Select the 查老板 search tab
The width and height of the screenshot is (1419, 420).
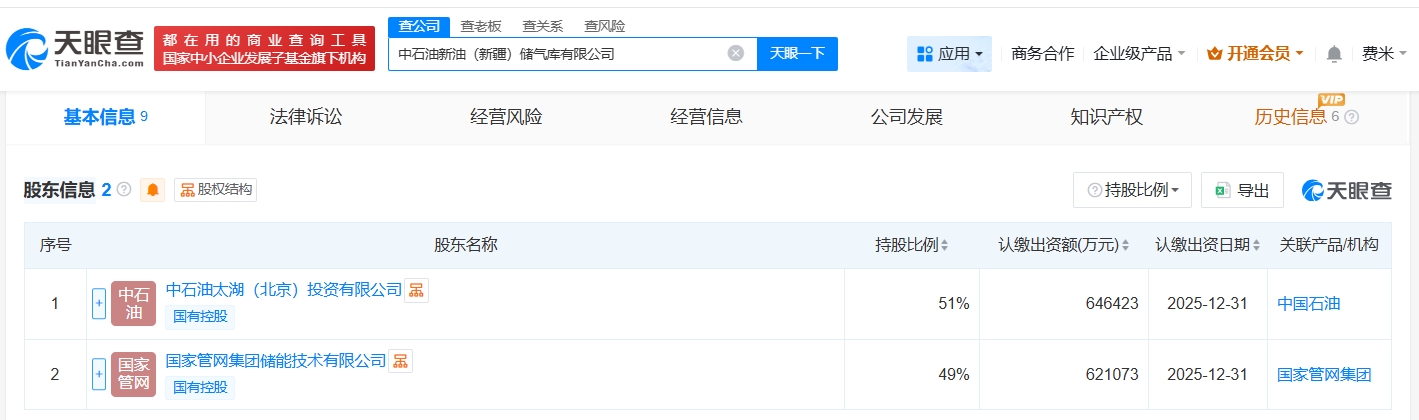(x=481, y=26)
